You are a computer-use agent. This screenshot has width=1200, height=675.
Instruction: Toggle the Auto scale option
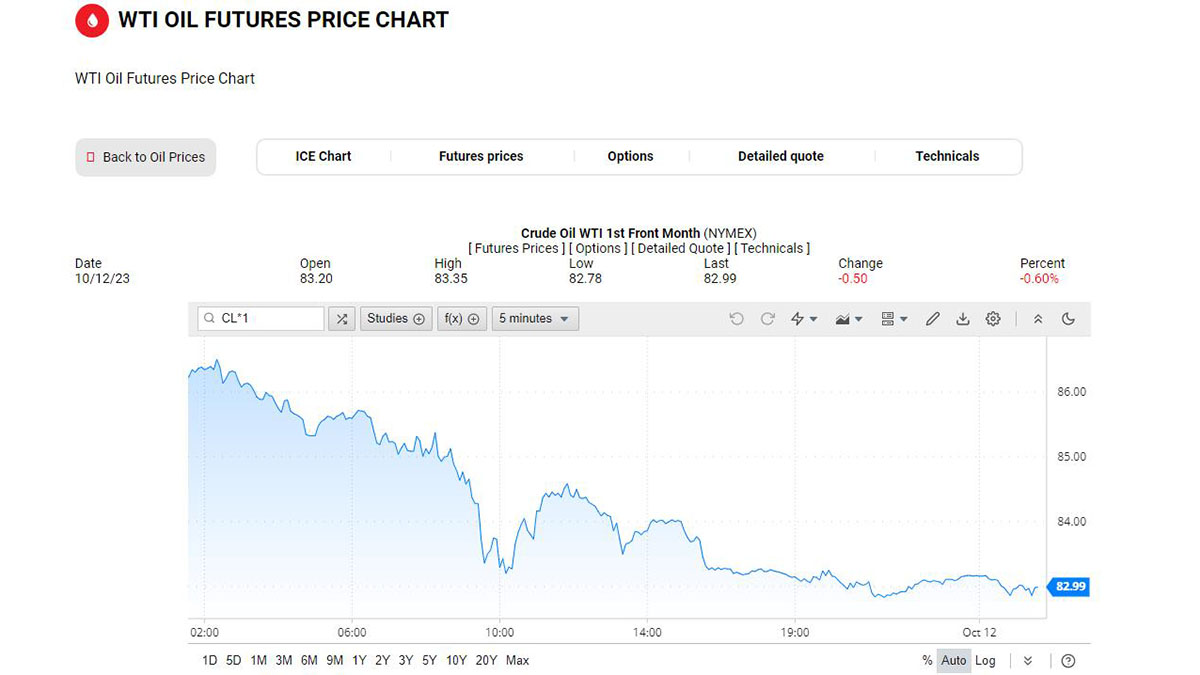point(954,661)
